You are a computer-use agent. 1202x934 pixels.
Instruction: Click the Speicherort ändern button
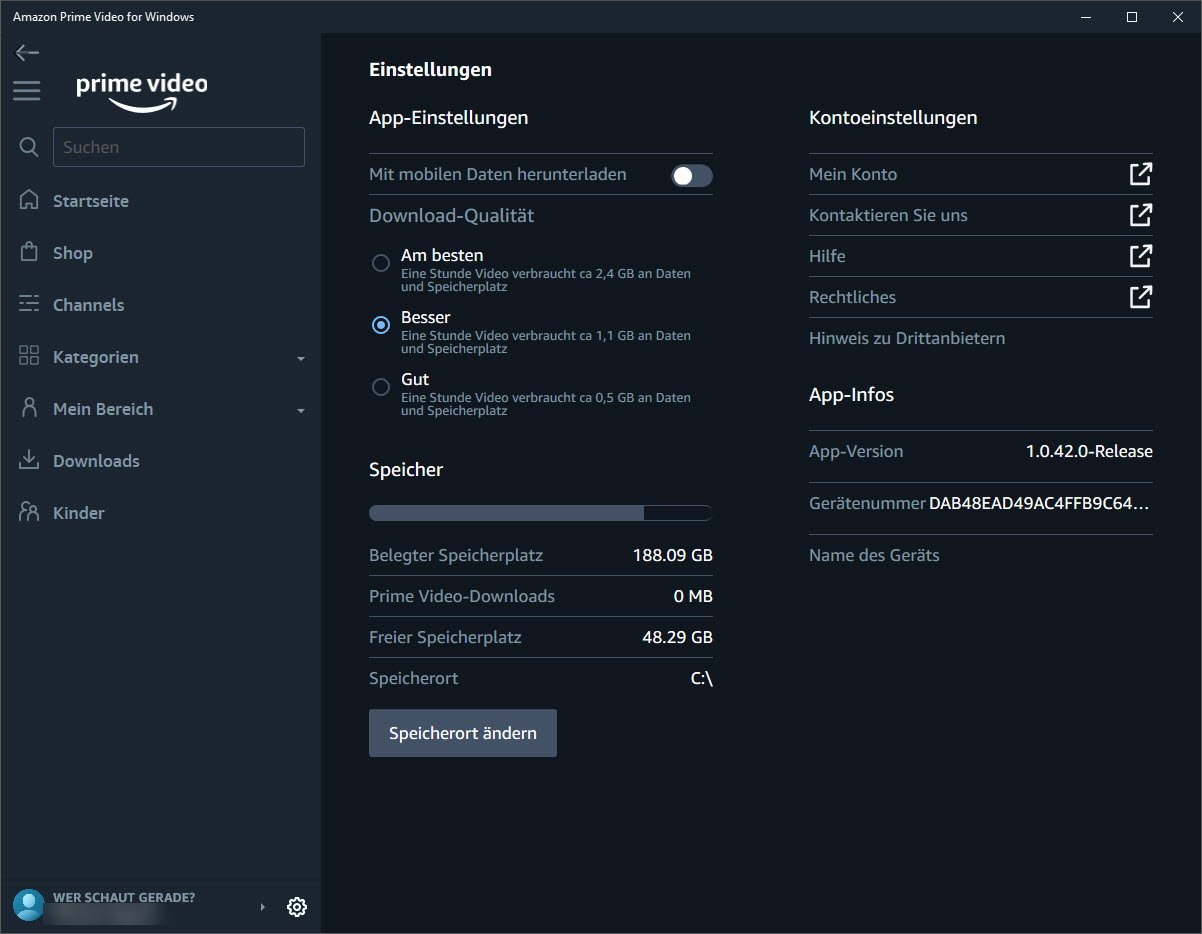click(x=463, y=733)
